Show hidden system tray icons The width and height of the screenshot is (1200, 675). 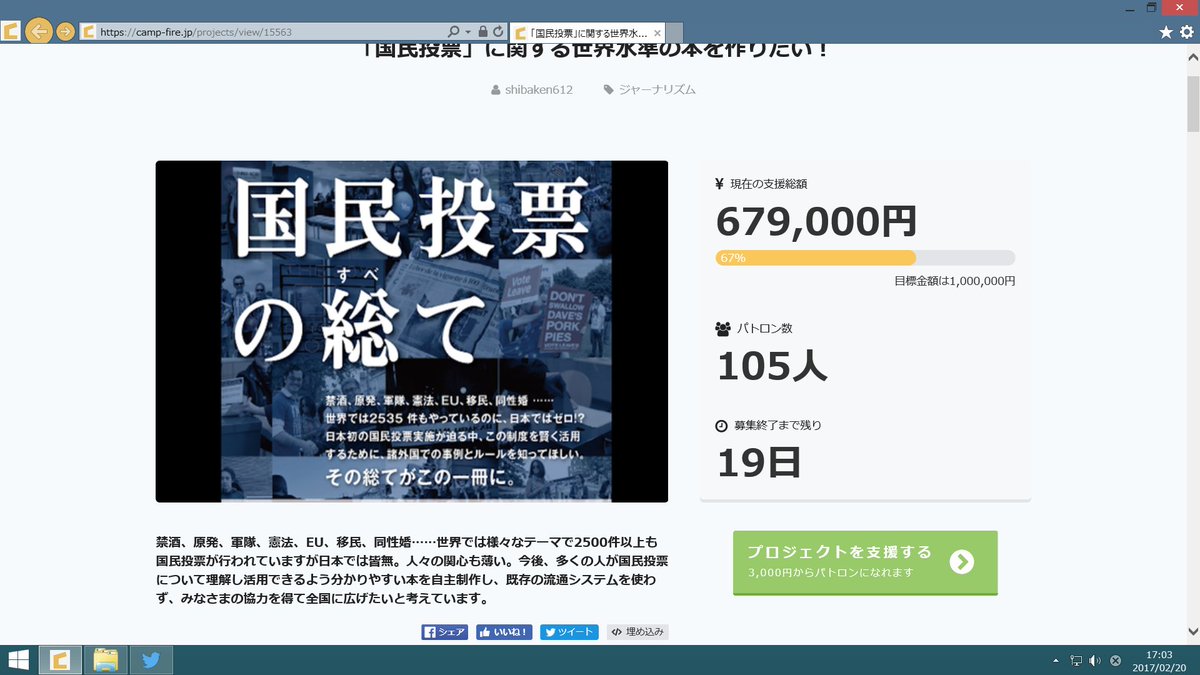(x=1056, y=661)
